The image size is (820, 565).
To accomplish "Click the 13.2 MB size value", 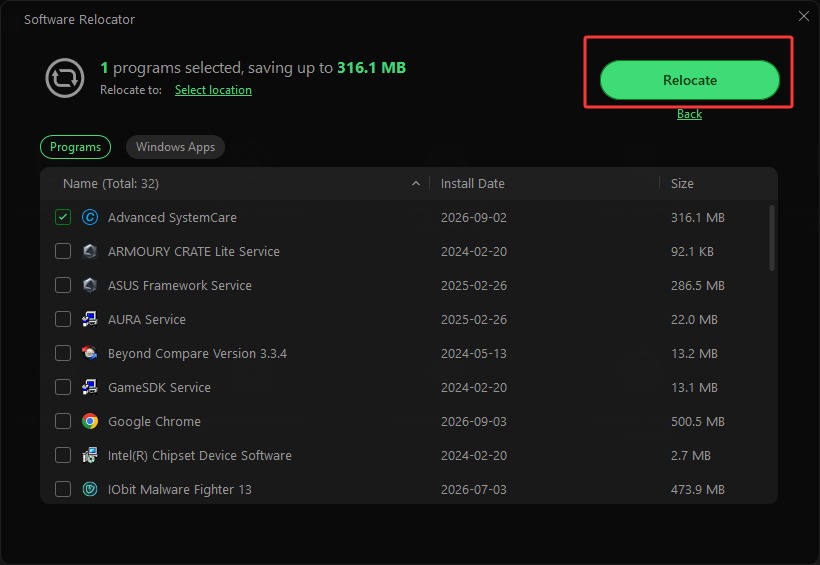I will (694, 354).
